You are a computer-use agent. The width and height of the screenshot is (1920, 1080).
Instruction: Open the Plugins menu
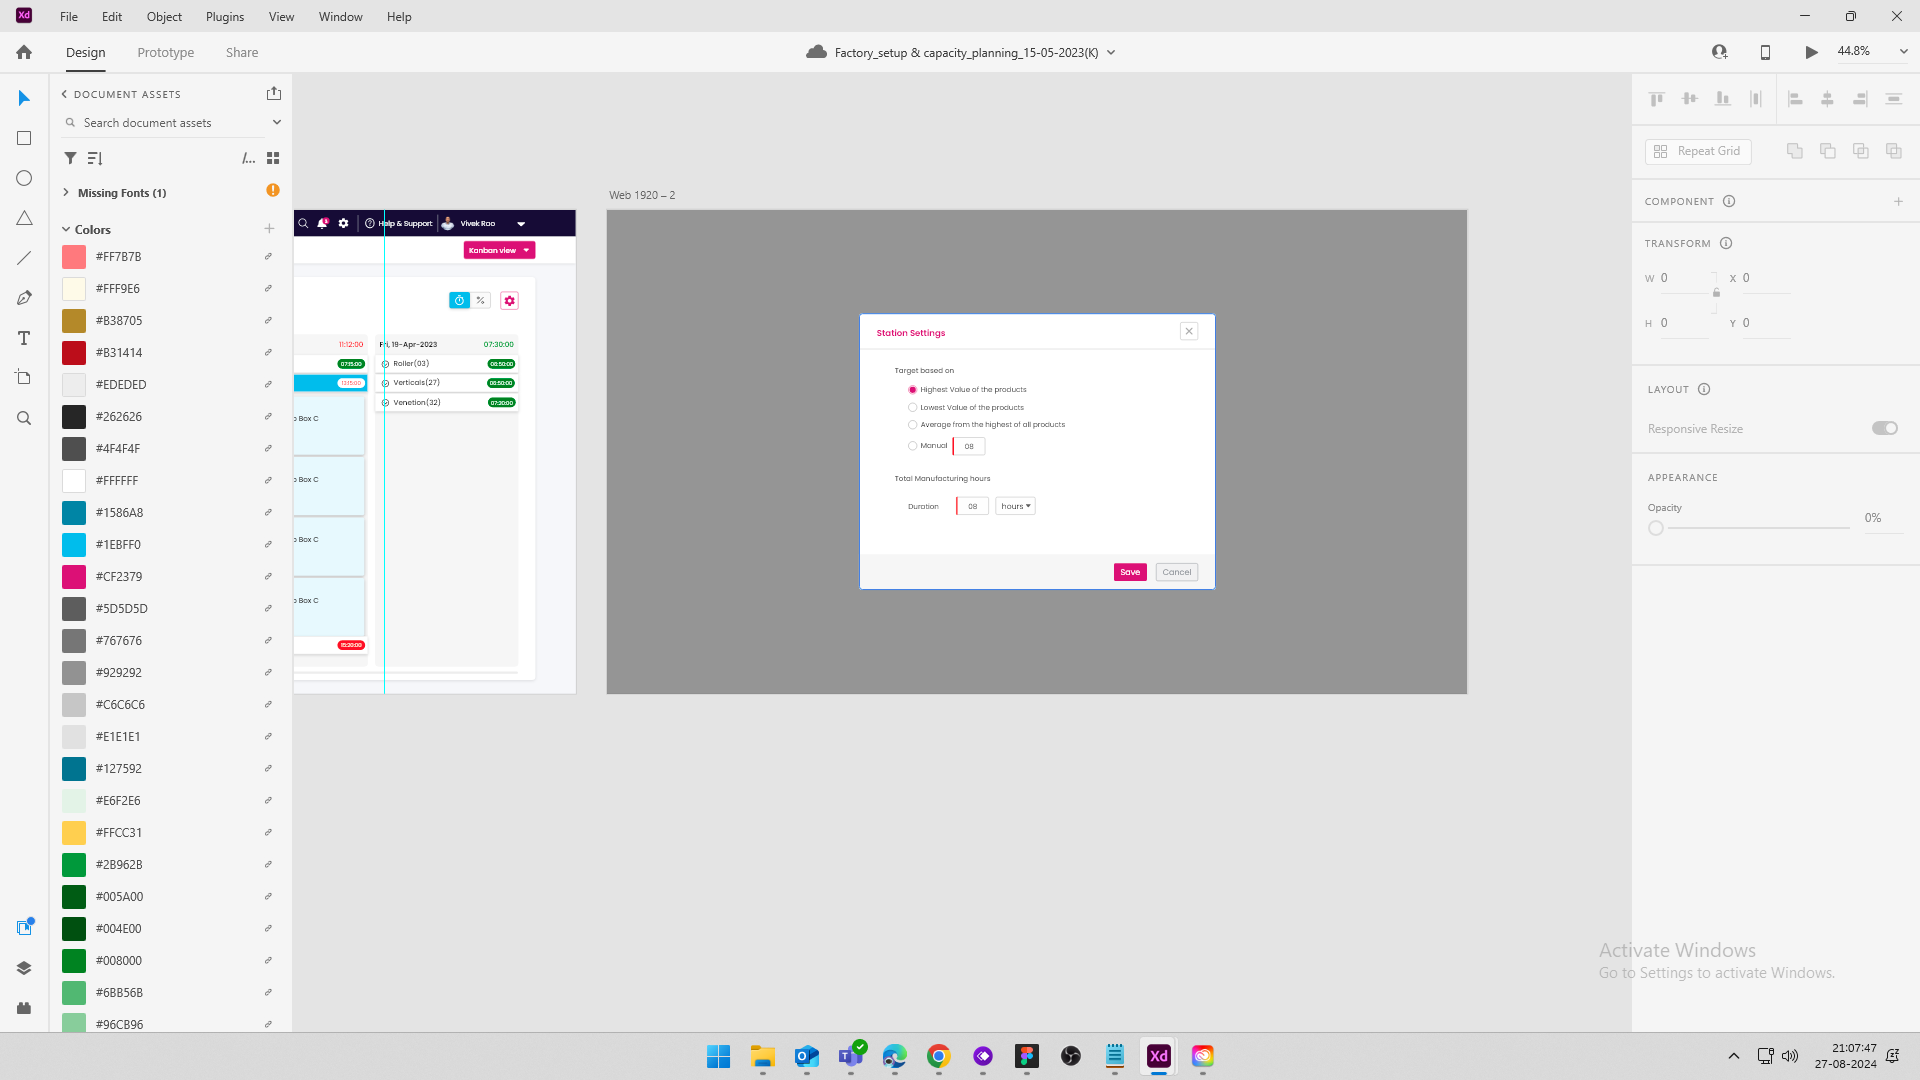pyautogui.click(x=225, y=16)
